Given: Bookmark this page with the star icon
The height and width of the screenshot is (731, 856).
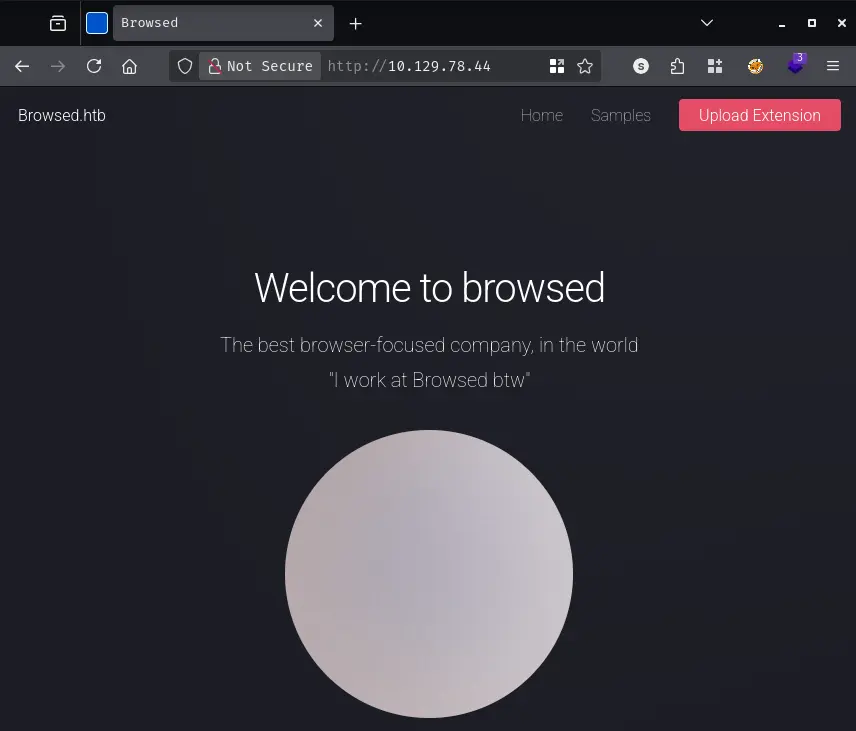Looking at the screenshot, I should (585, 66).
